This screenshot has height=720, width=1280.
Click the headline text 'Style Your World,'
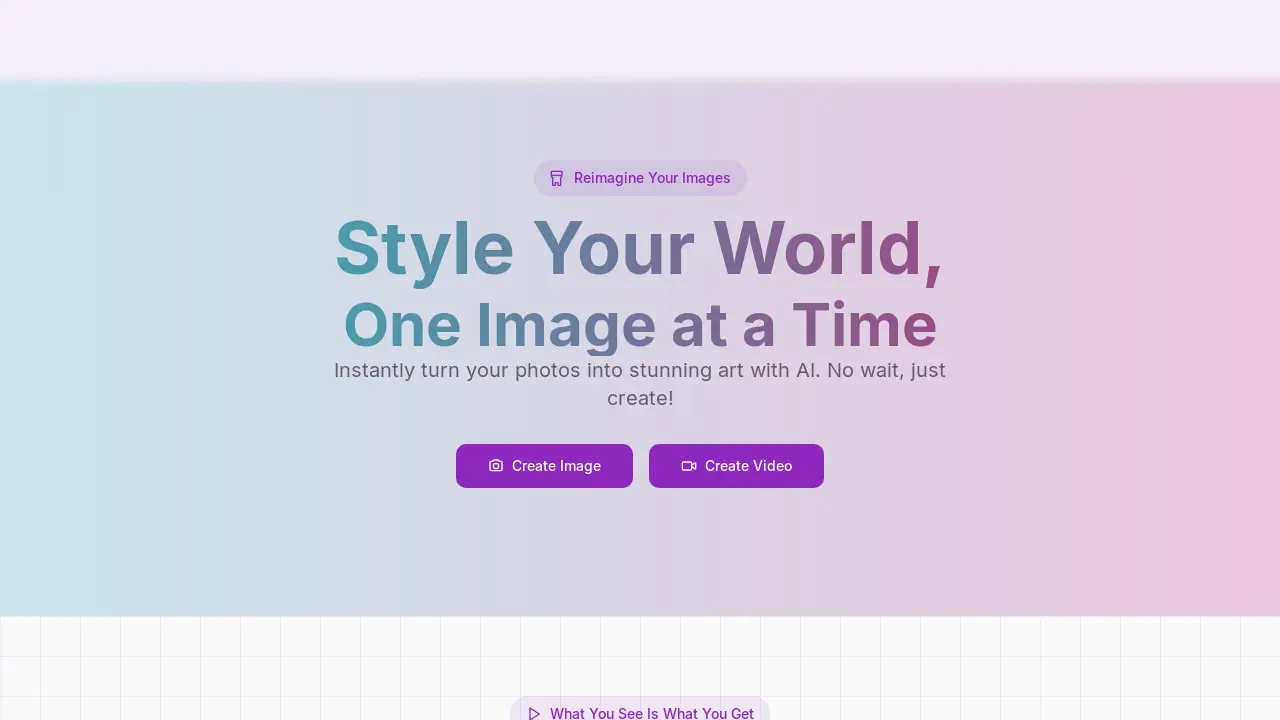click(x=639, y=248)
